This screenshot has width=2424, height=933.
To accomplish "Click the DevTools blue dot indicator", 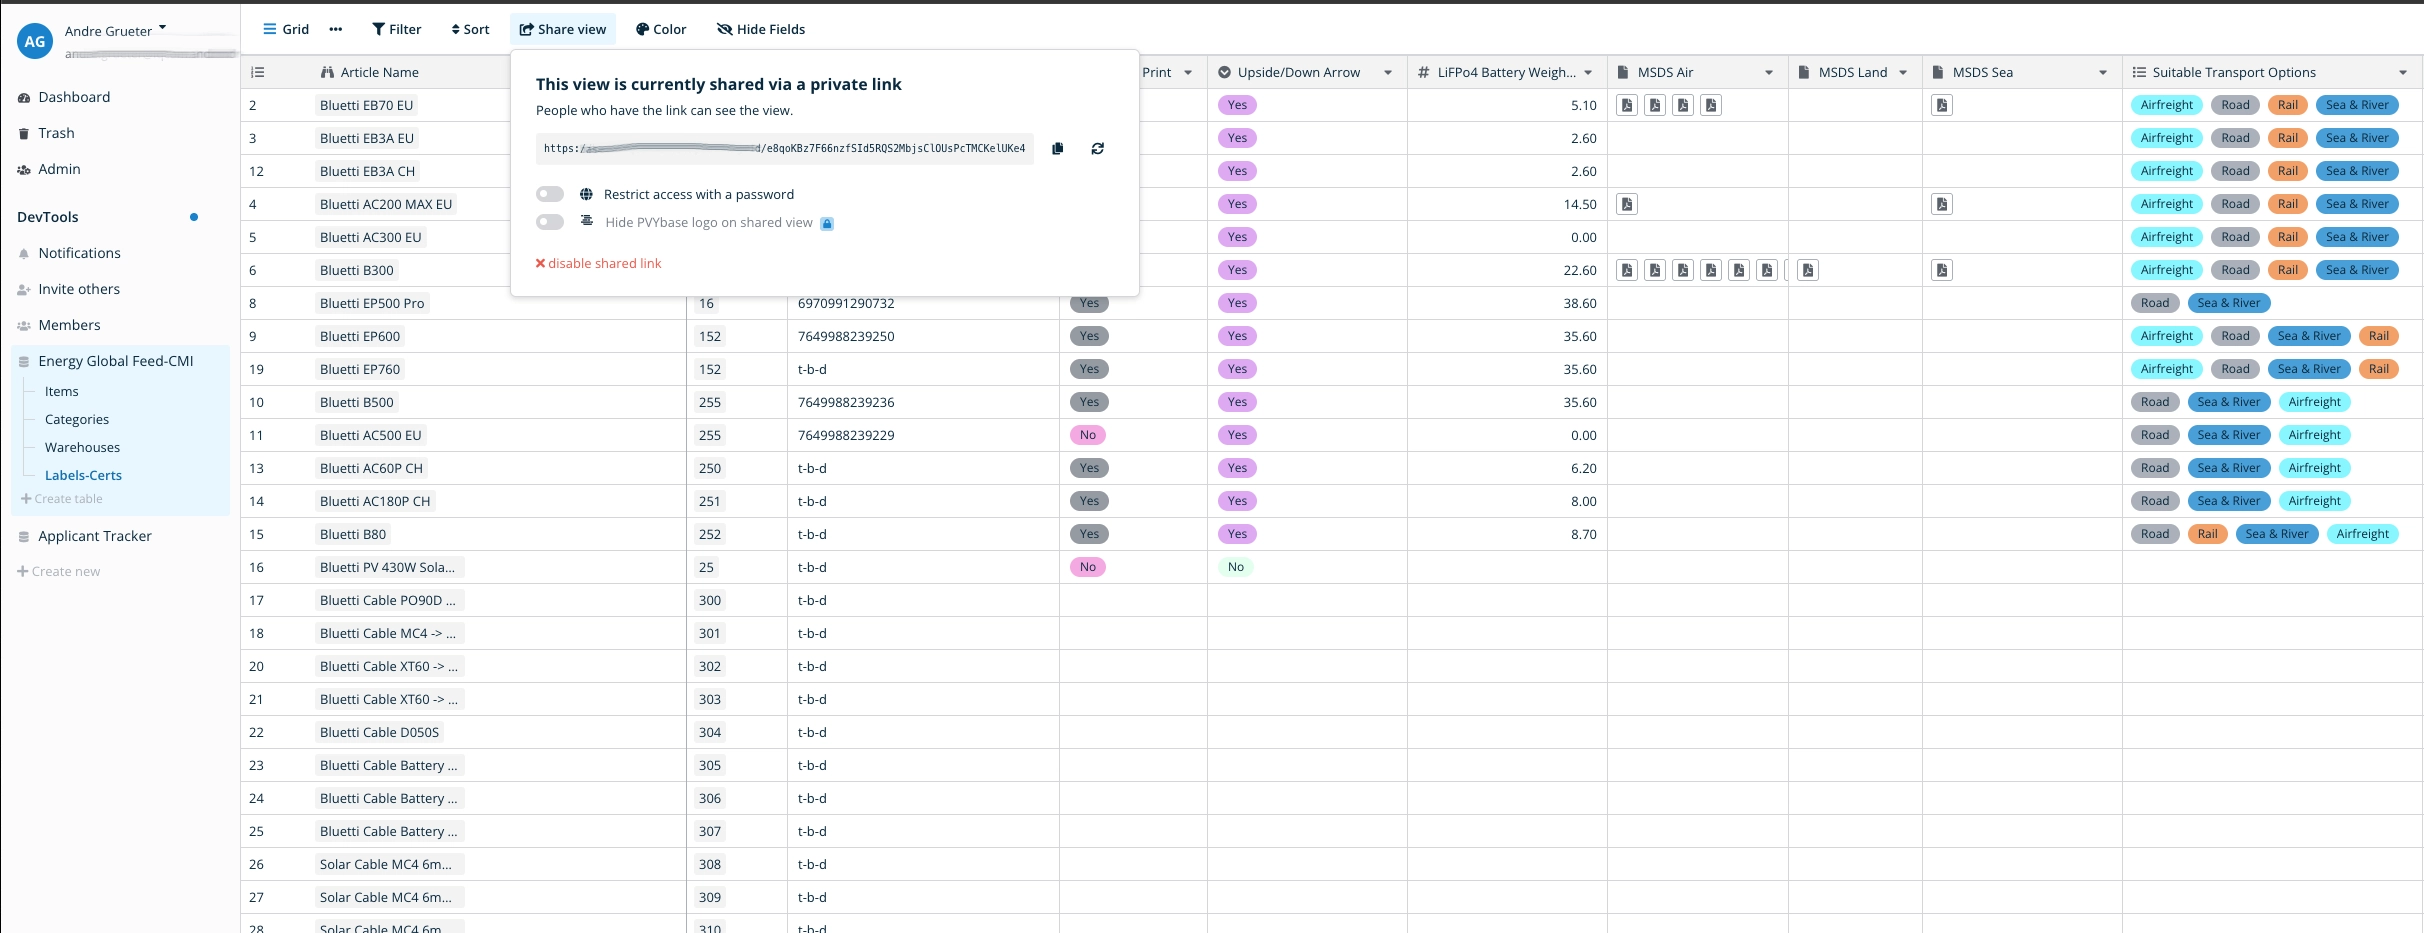I will pos(194,217).
